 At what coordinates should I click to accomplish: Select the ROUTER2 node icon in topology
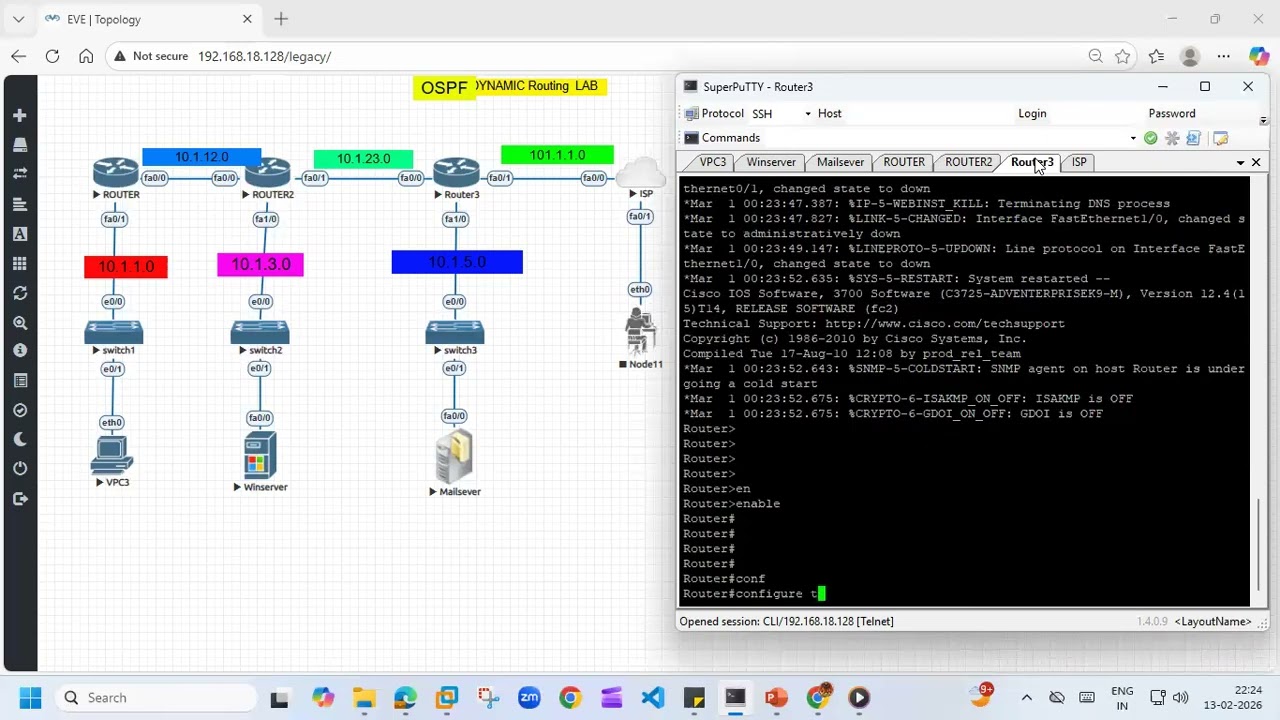(x=268, y=172)
